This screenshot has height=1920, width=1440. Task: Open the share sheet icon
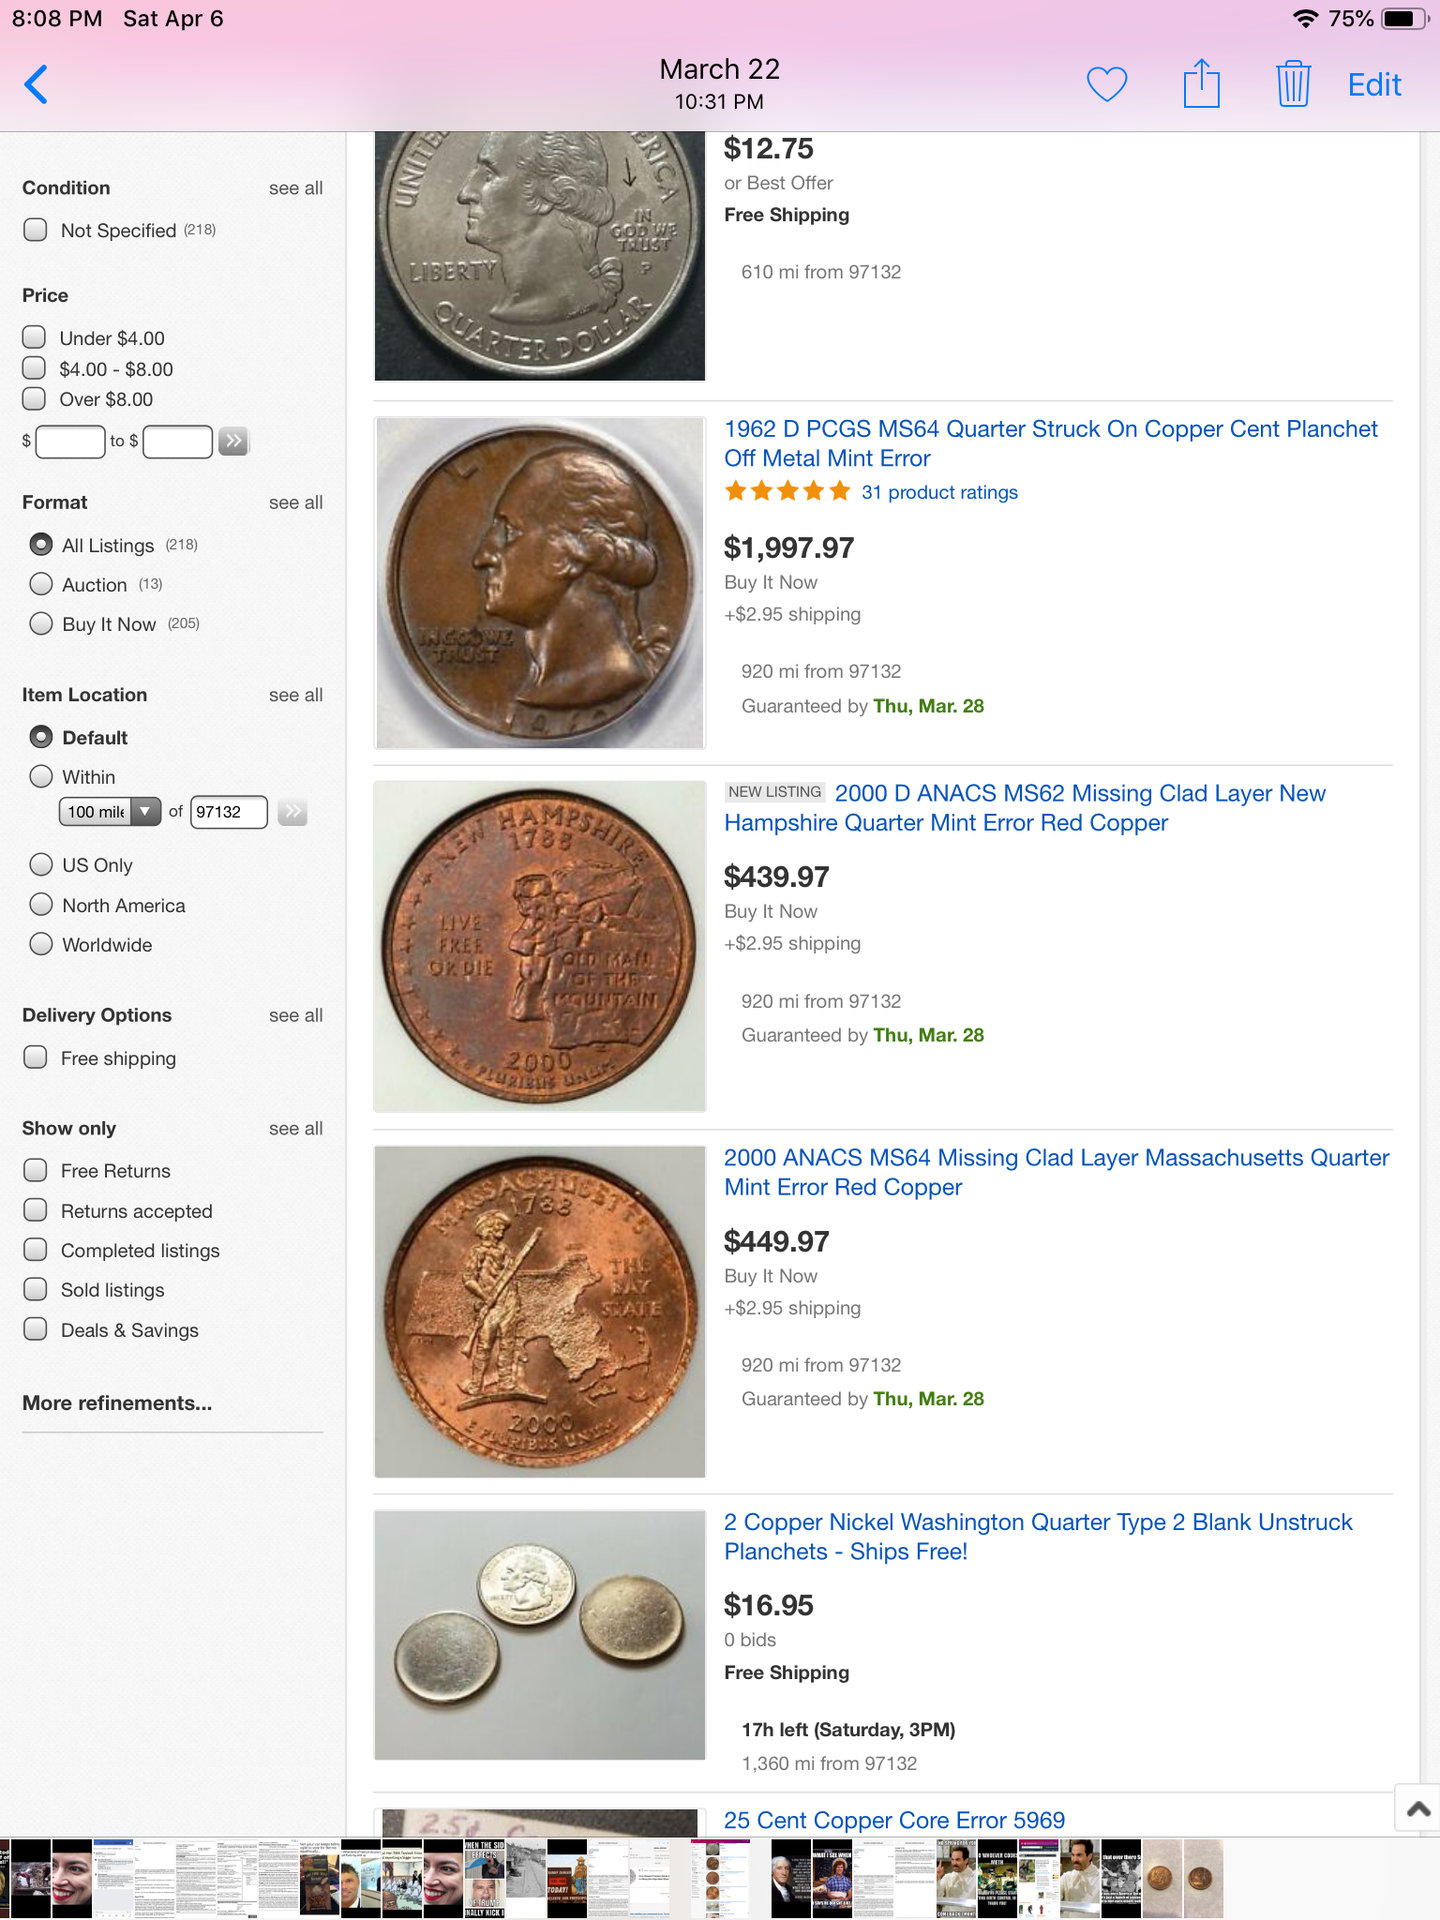(1201, 83)
